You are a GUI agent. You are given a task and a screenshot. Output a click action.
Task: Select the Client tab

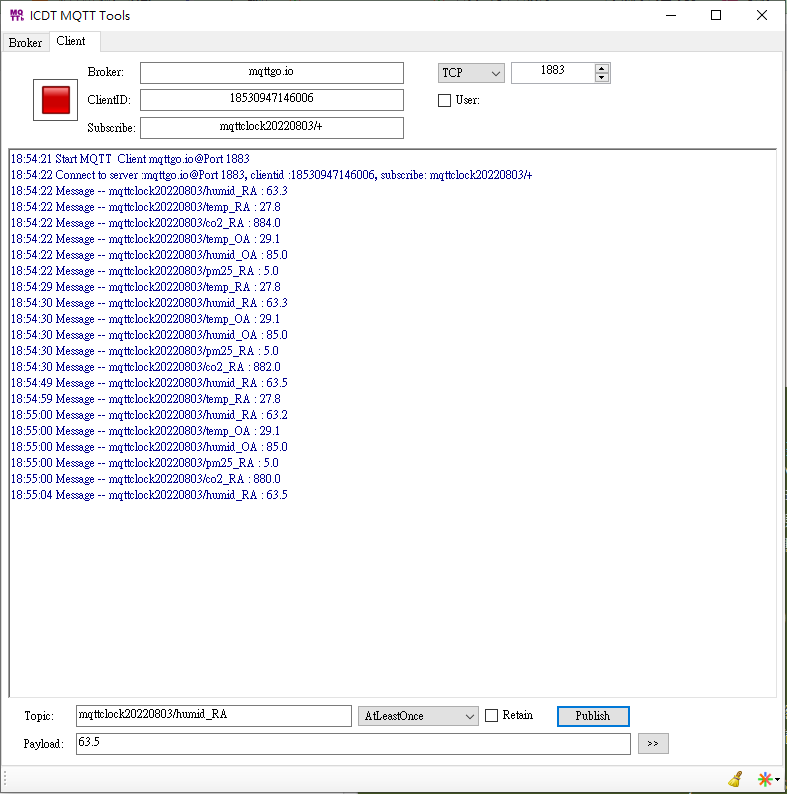click(71, 42)
